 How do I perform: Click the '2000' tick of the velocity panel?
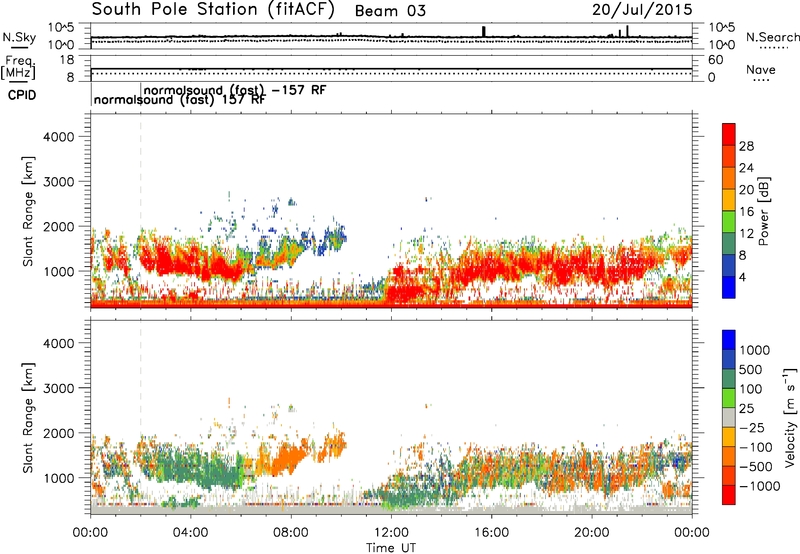58,433
